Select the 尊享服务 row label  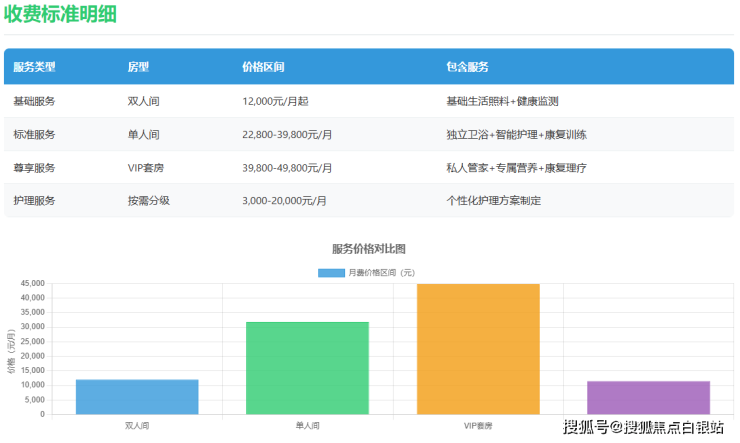pos(35,167)
